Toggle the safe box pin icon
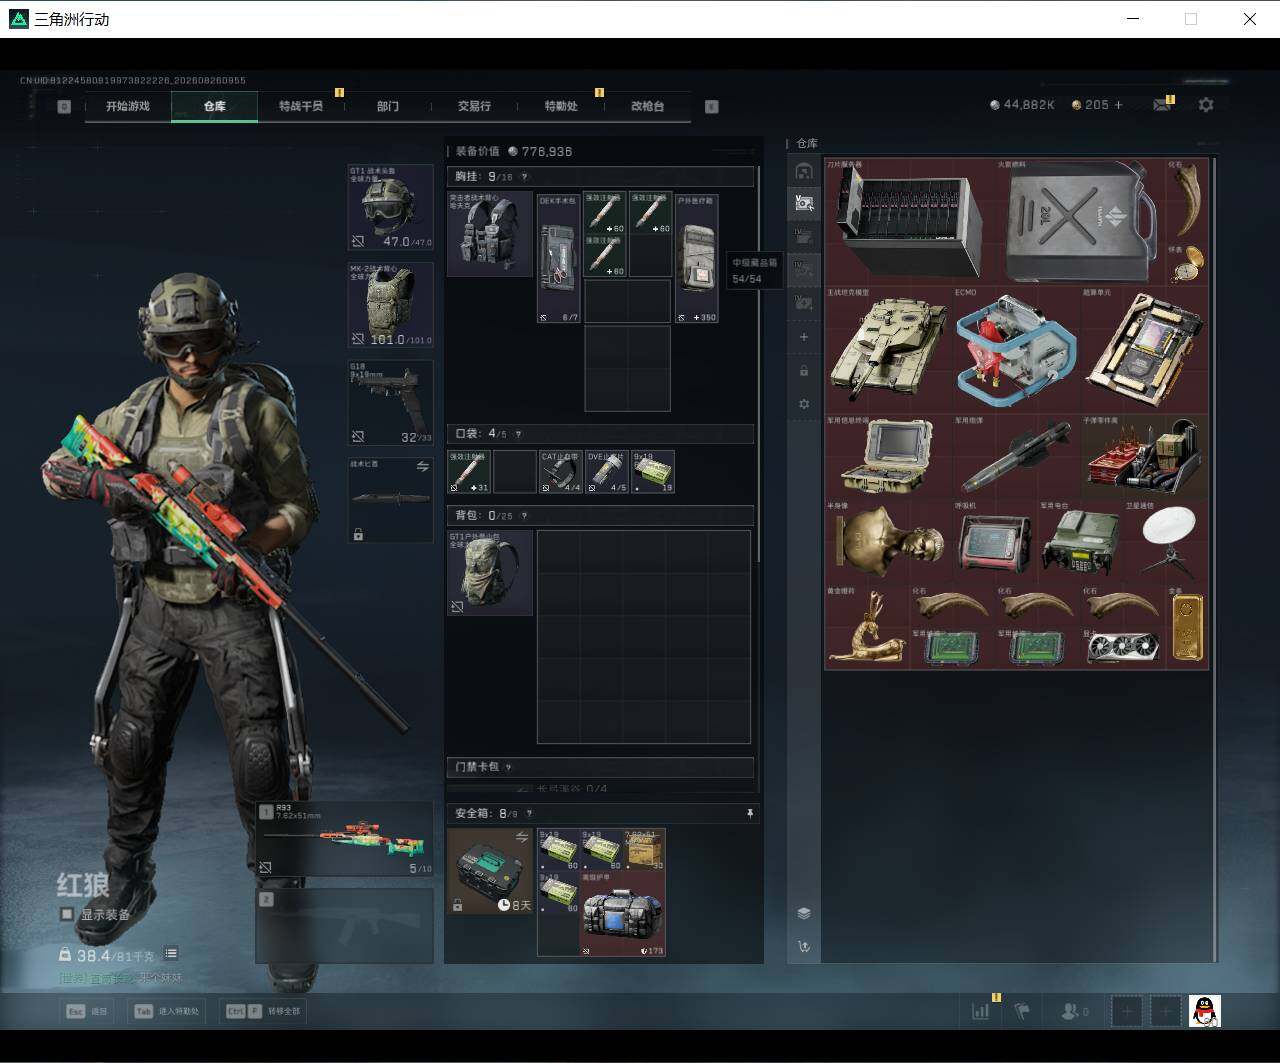1280x1063 pixels. click(750, 814)
